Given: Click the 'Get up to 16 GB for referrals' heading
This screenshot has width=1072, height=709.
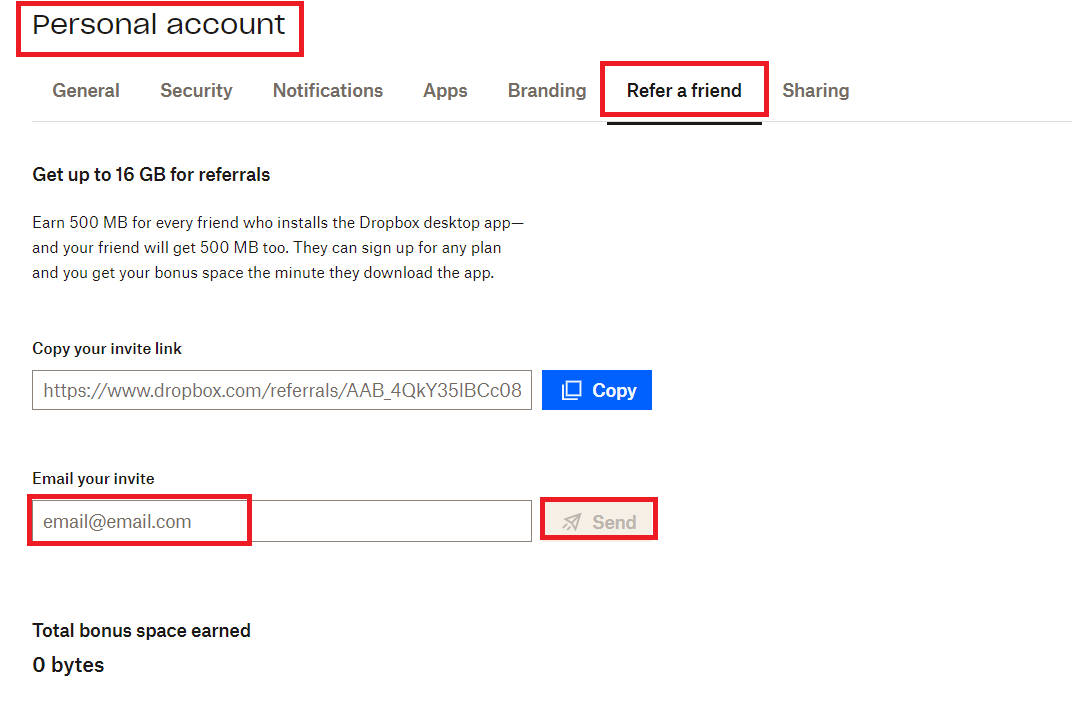Looking at the screenshot, I should [151, 174].
